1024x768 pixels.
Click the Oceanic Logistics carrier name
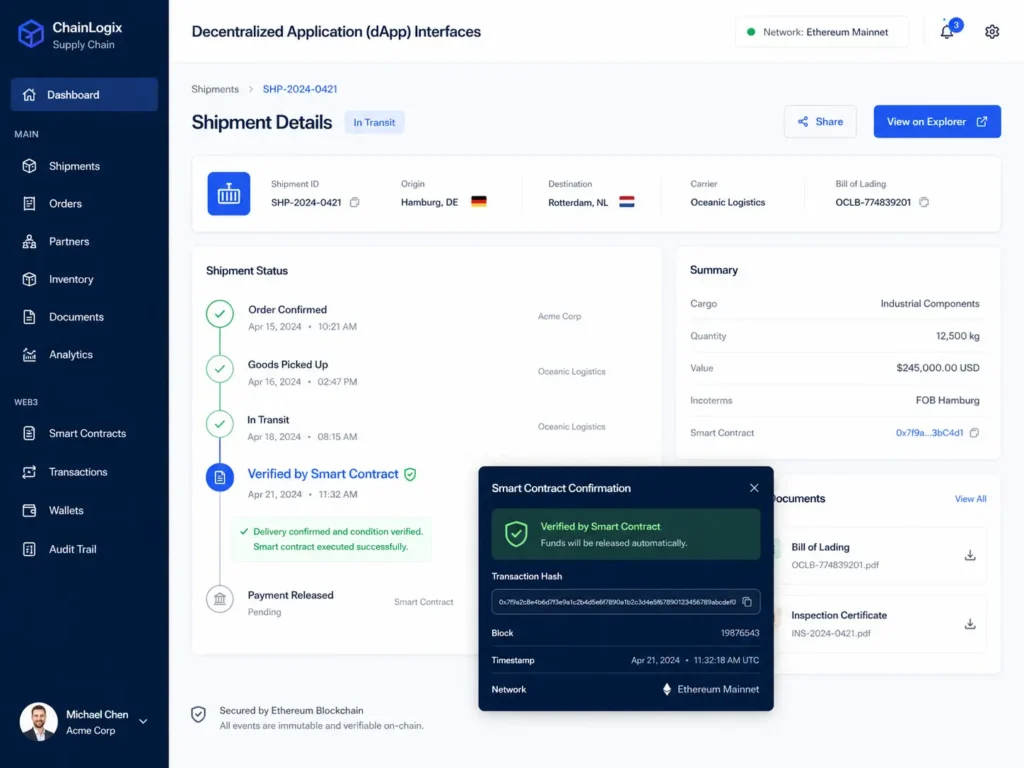point(728,202)
